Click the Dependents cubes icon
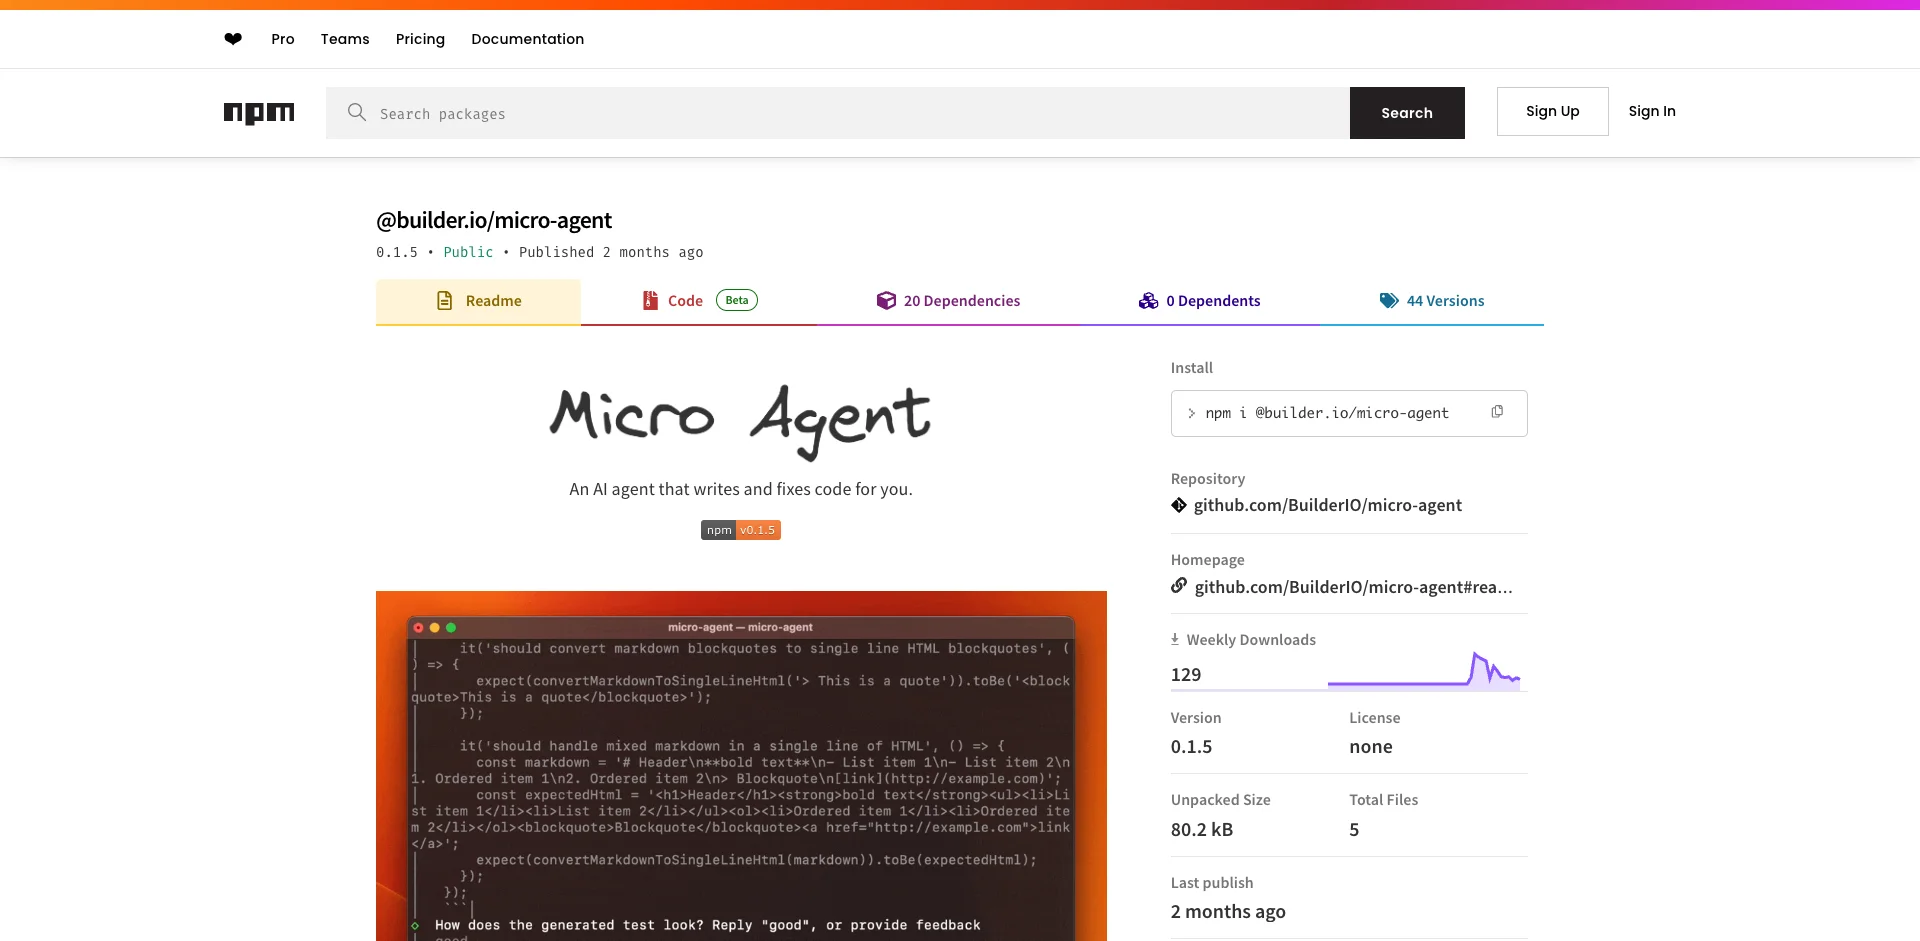The height and width of the screenshot is (941, 1920). pos(1148,301)
